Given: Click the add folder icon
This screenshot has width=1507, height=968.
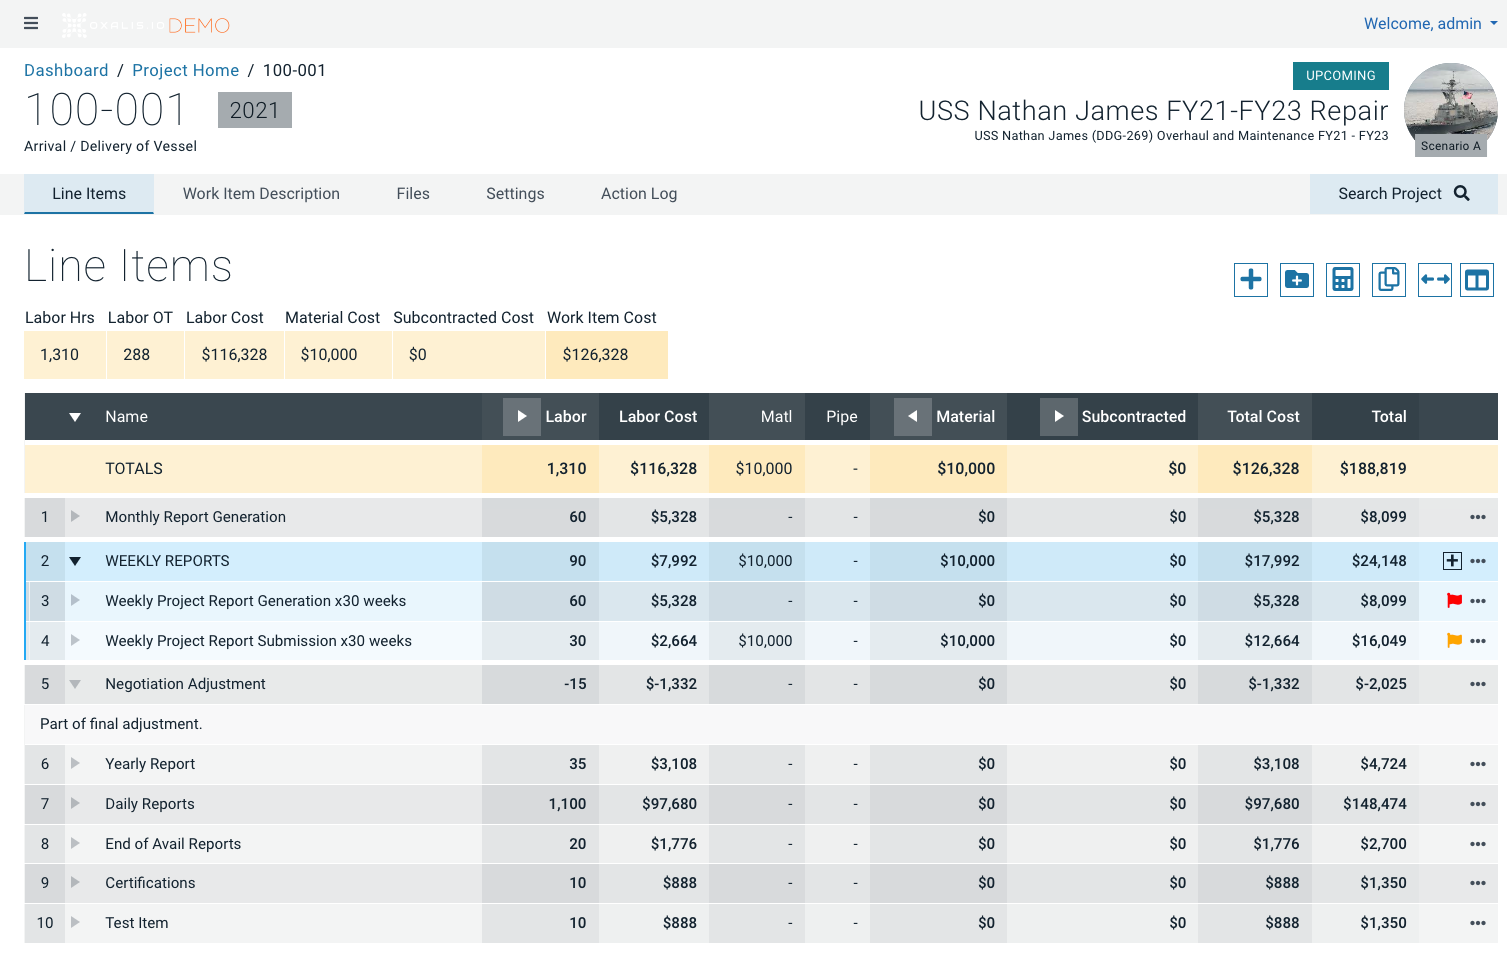Looking at the screenshot, I should [1296, 280].
